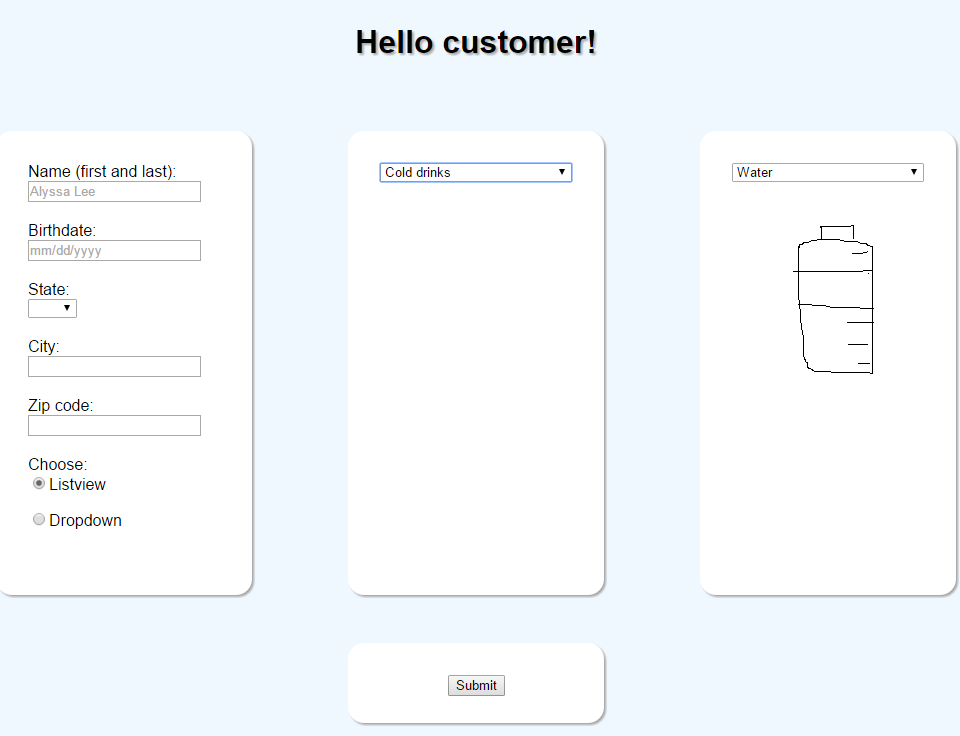This screenshot has height=736, width=960.
Task: Click into the City text box
Action: [x=114, y=367]
